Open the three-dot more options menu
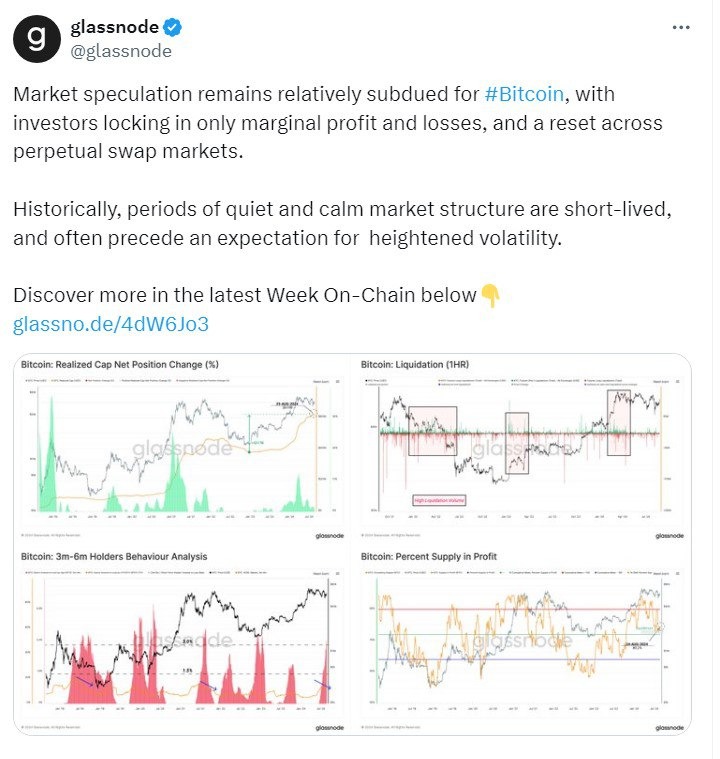Image resolution: width=720 pixels, height=759 pixels. tap(681, 28)
